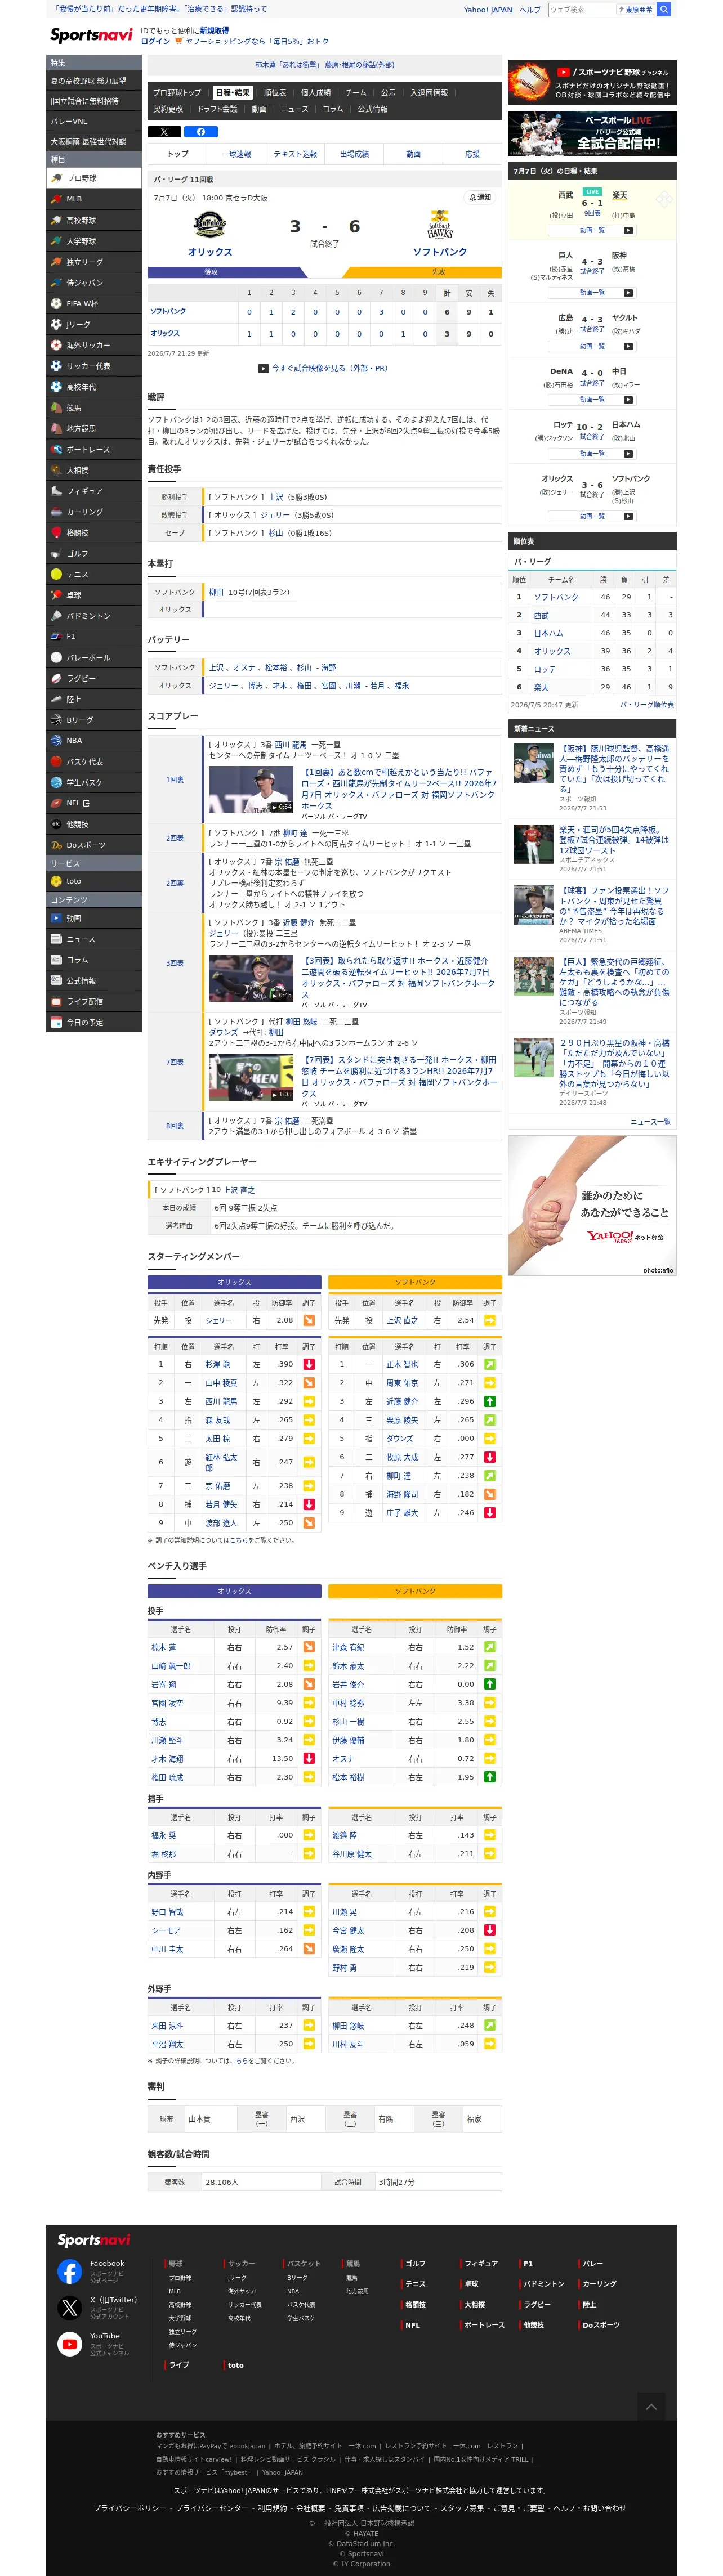Image resolution: width=723 pixels, height=2576 pixels.
Task: Open NBA in the sidebar
Action: point(94,740)
